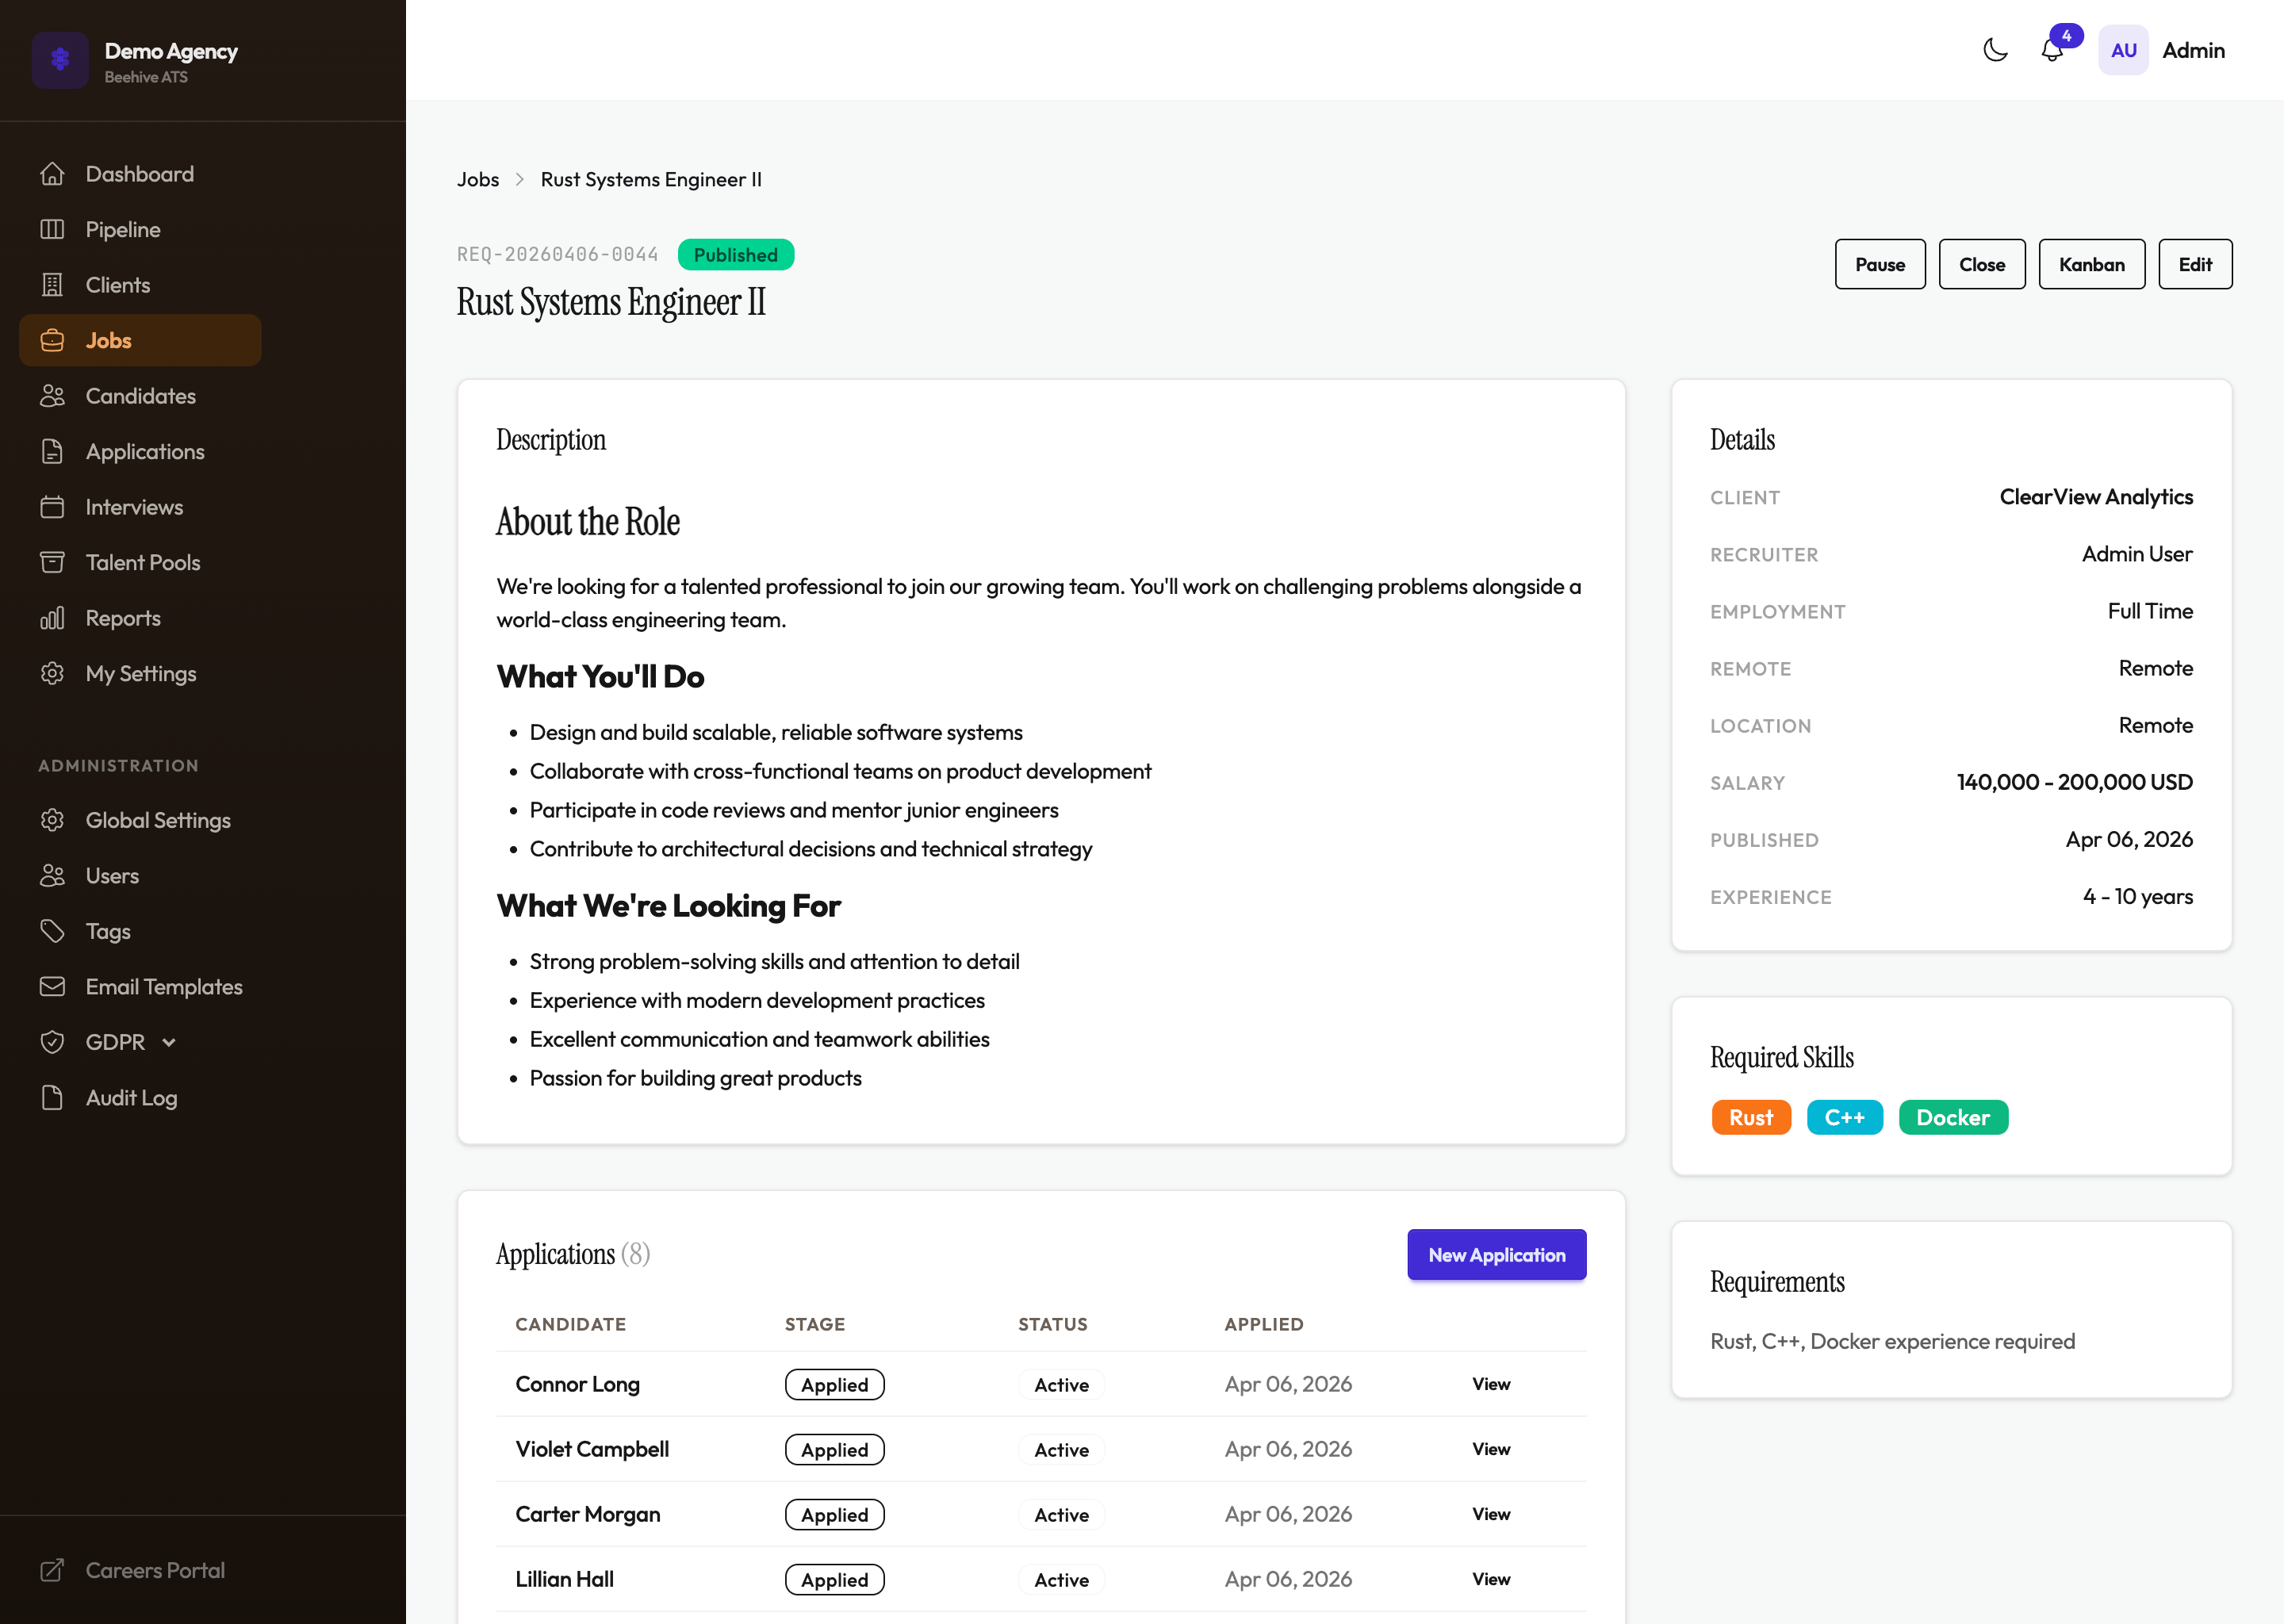Click the AU avatar in the header
2284x1624 pixels.
click(2123, 49)
